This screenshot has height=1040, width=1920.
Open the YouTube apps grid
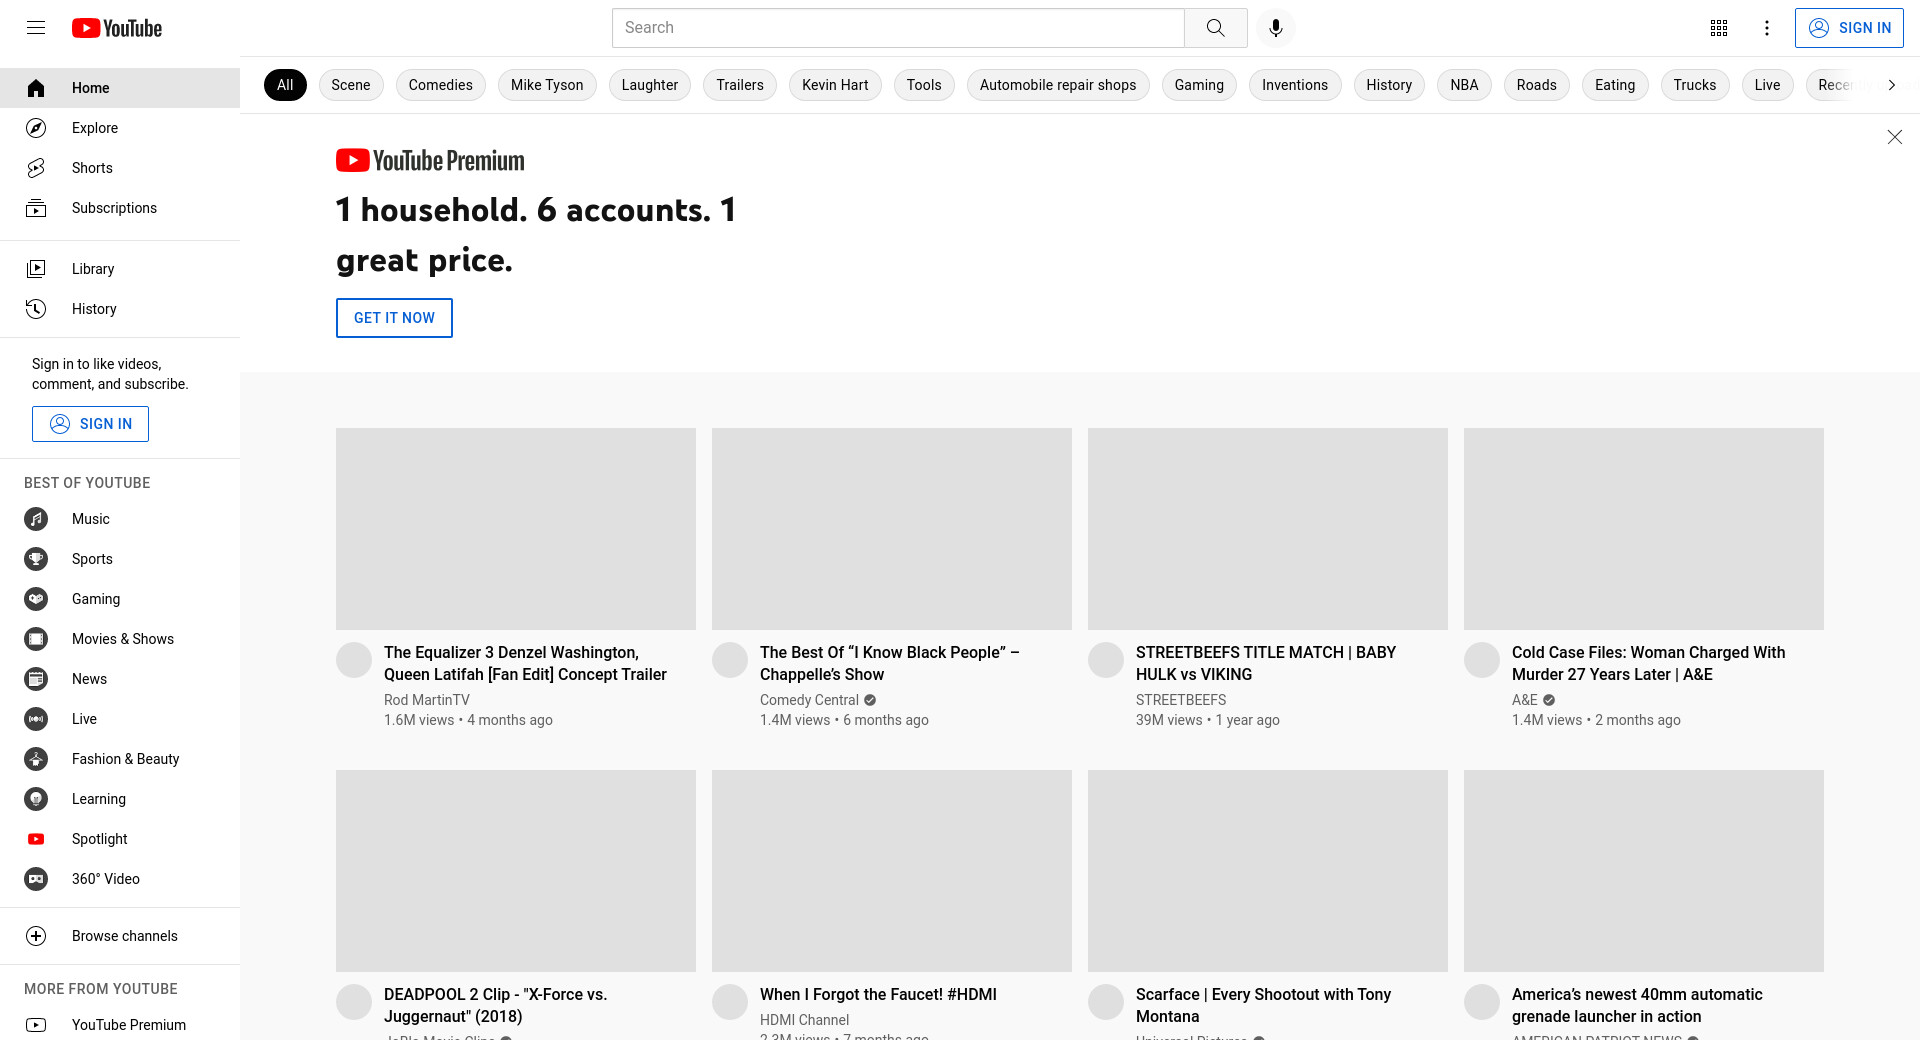coord(1719,28)
